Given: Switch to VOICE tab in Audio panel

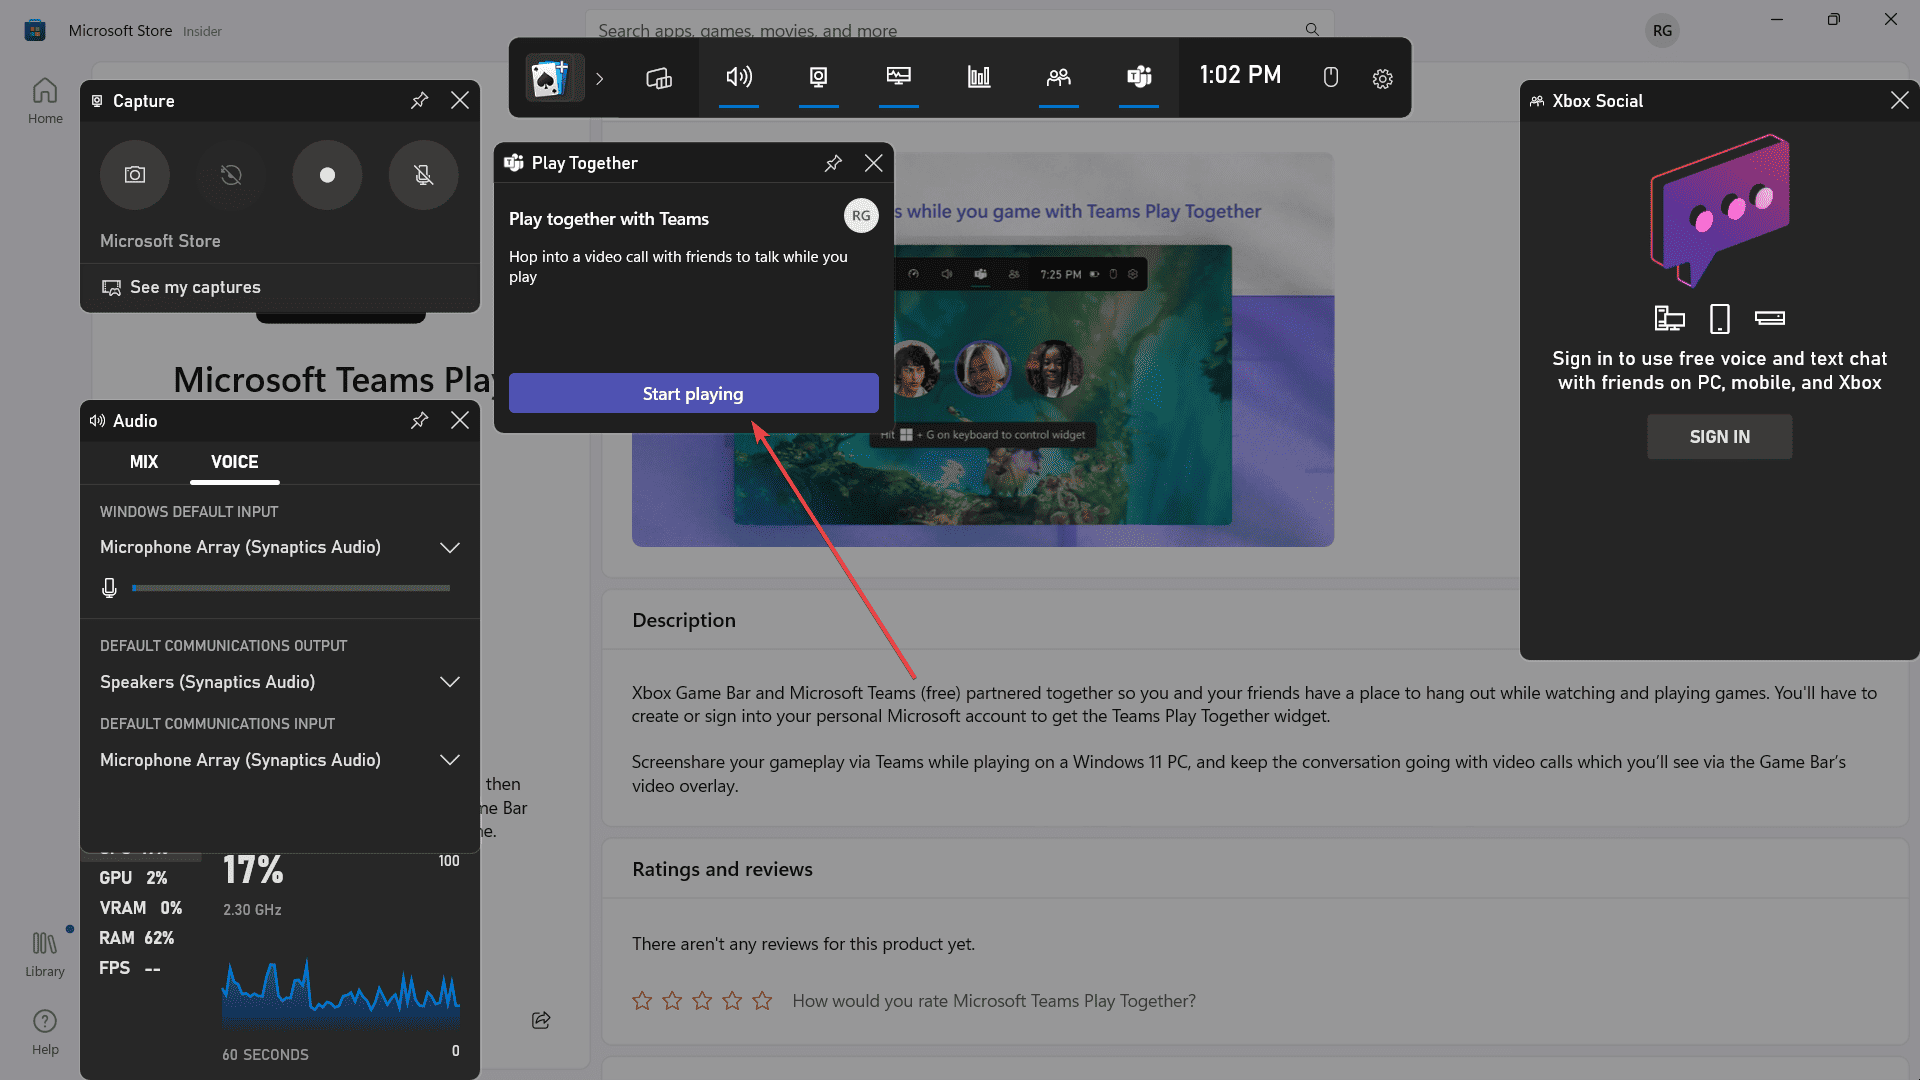Looking at the screenshot, I should coord(233,462).
